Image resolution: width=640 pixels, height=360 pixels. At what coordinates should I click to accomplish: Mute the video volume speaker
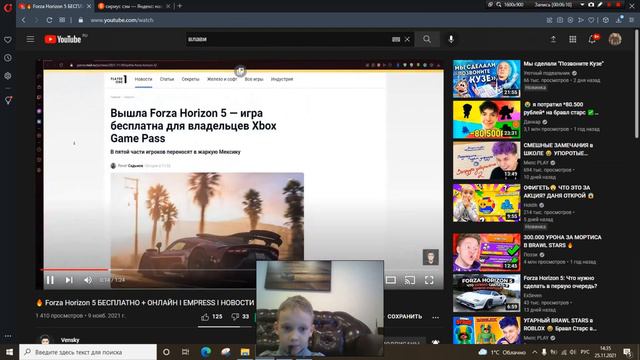(88, 280)
